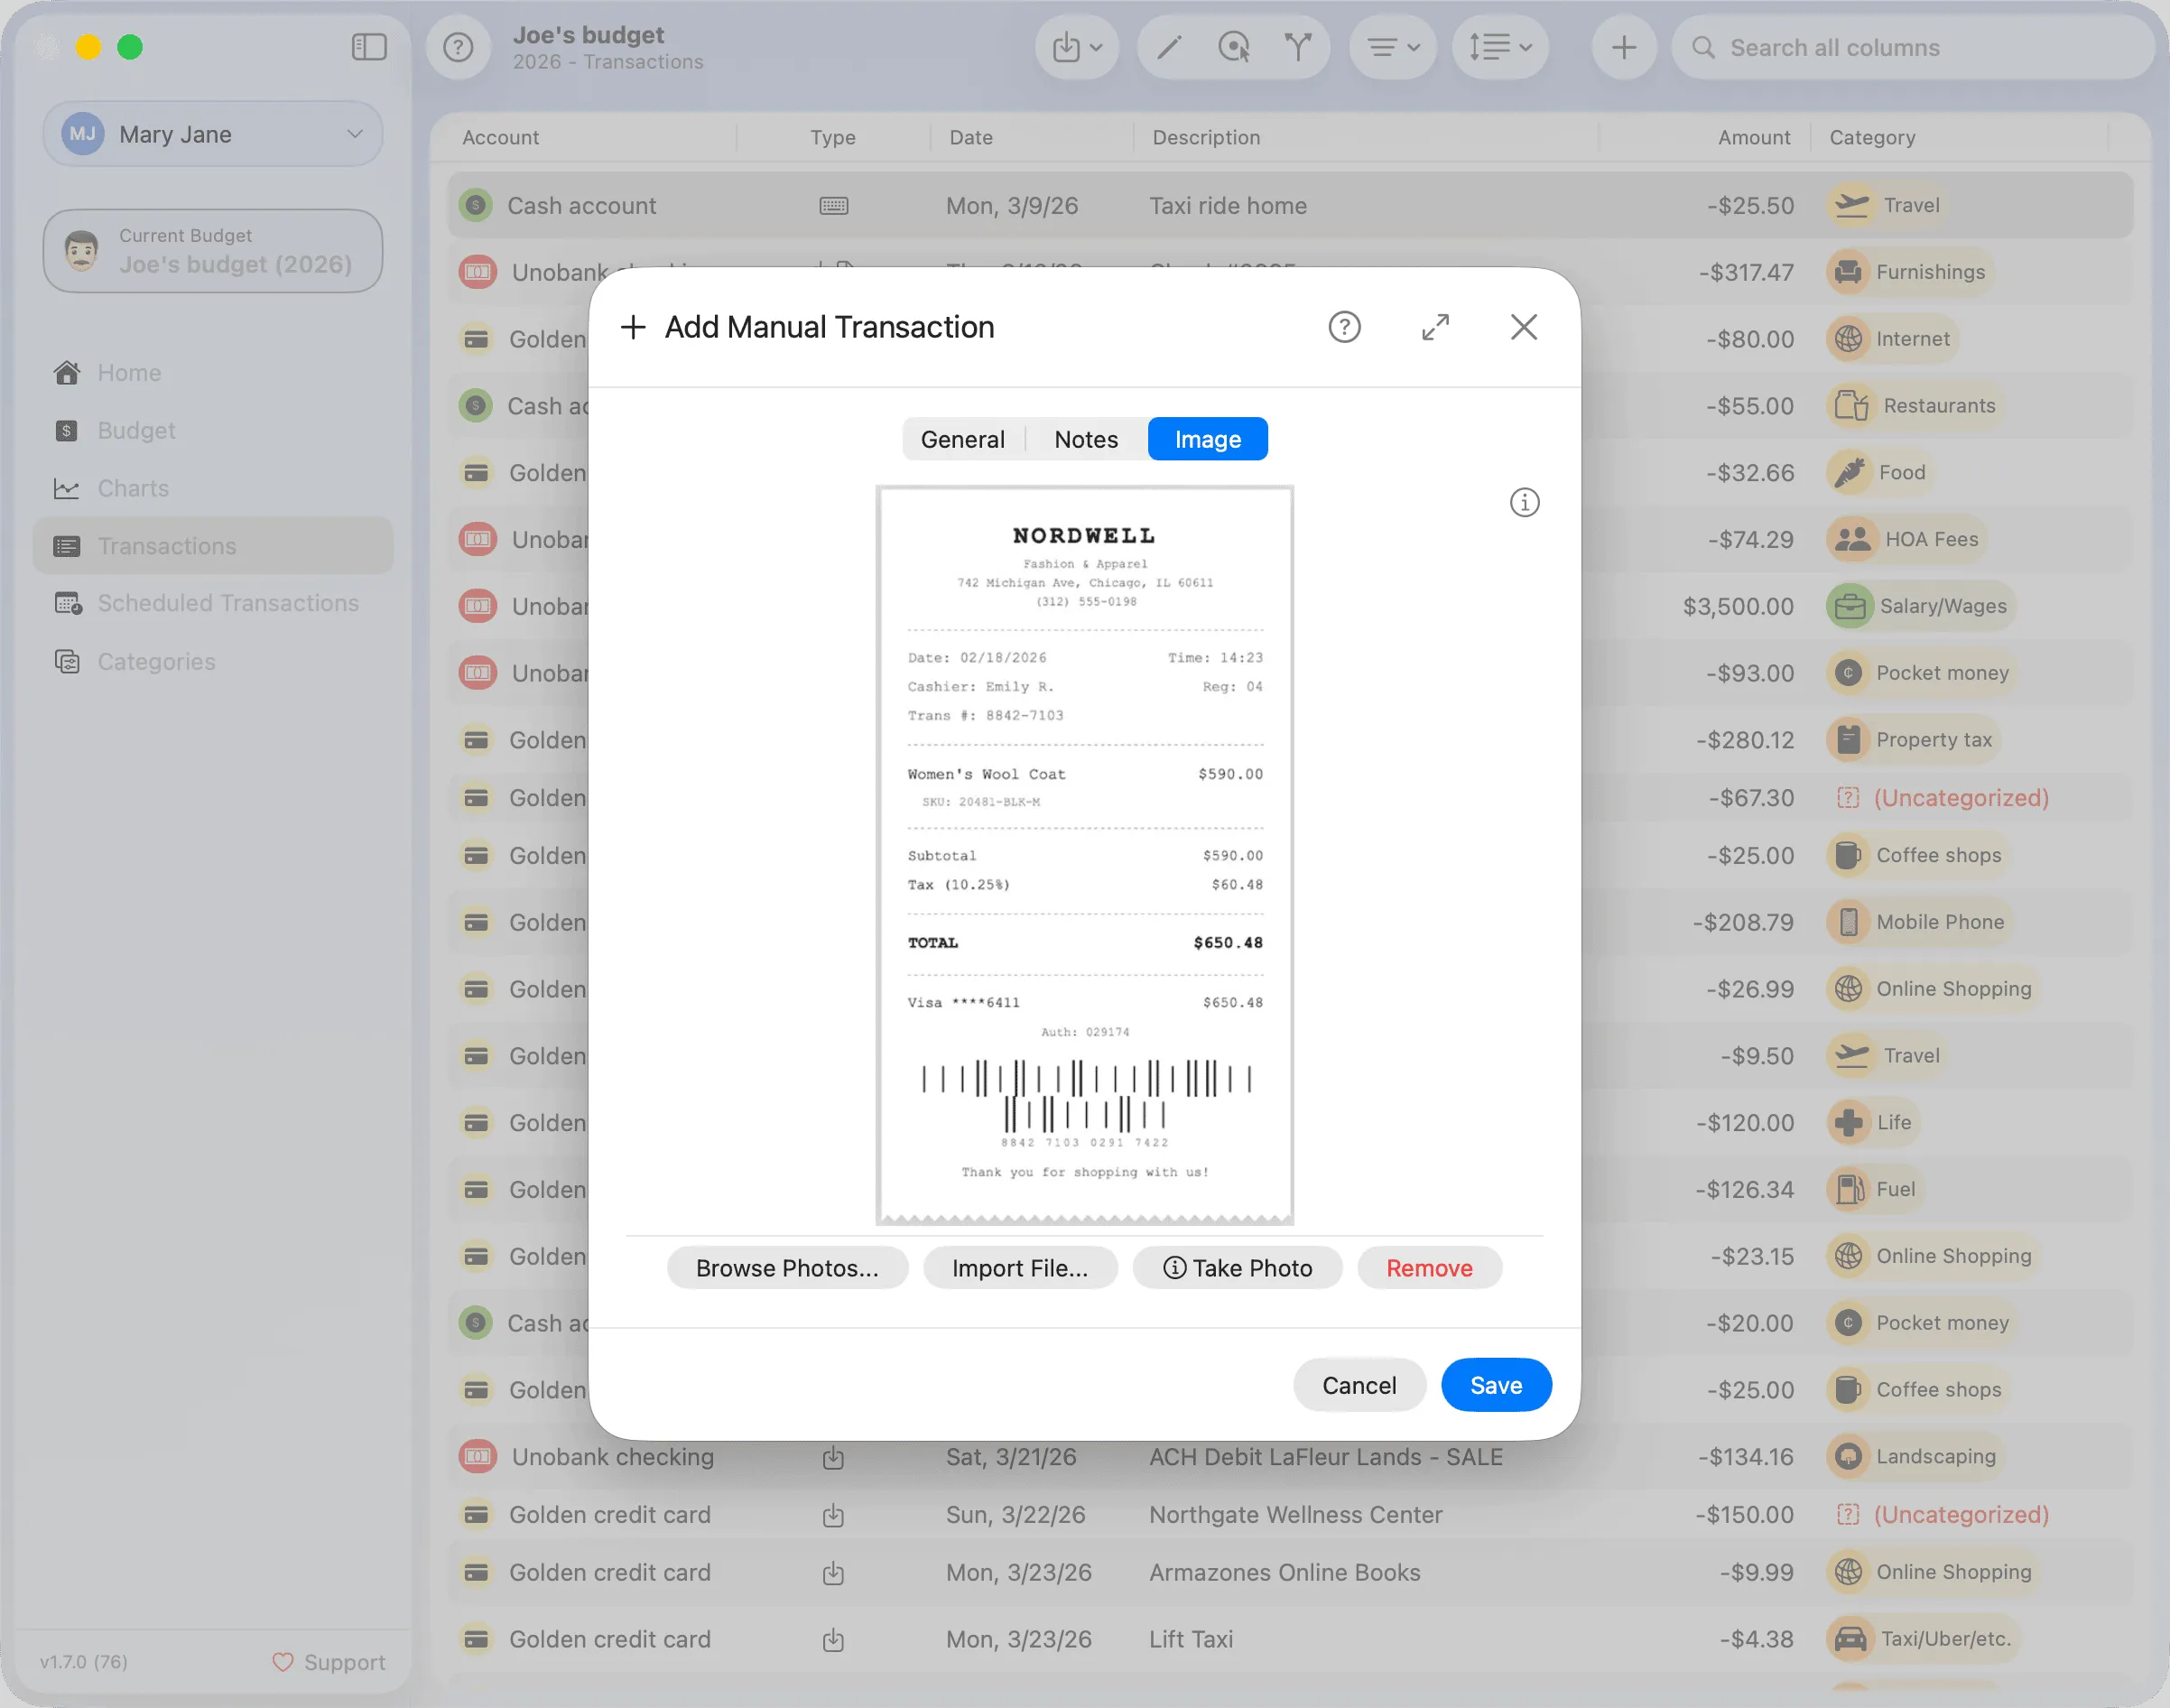The image size is (2170, 1708).
Task: Expand the row spacing dropdown in the toolbar
Action: coord(1500,47)
